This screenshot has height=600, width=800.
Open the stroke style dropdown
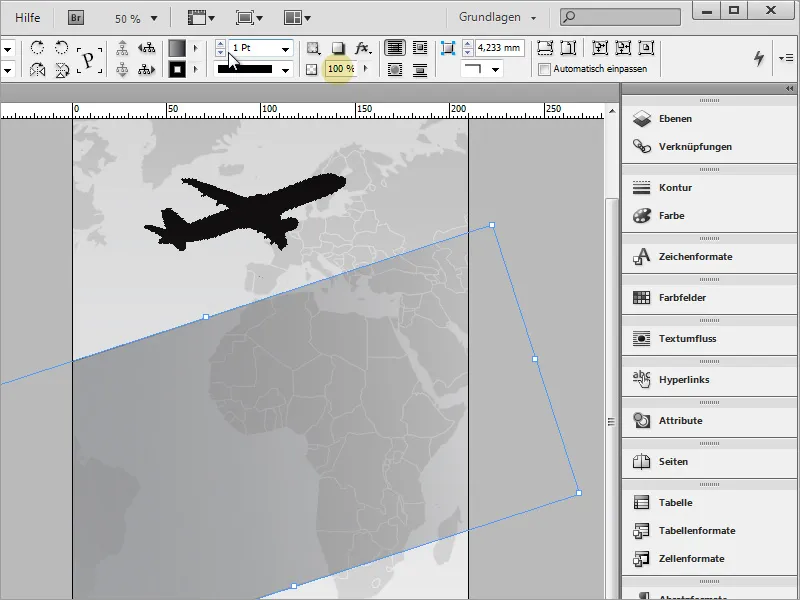tap(285, 69)
